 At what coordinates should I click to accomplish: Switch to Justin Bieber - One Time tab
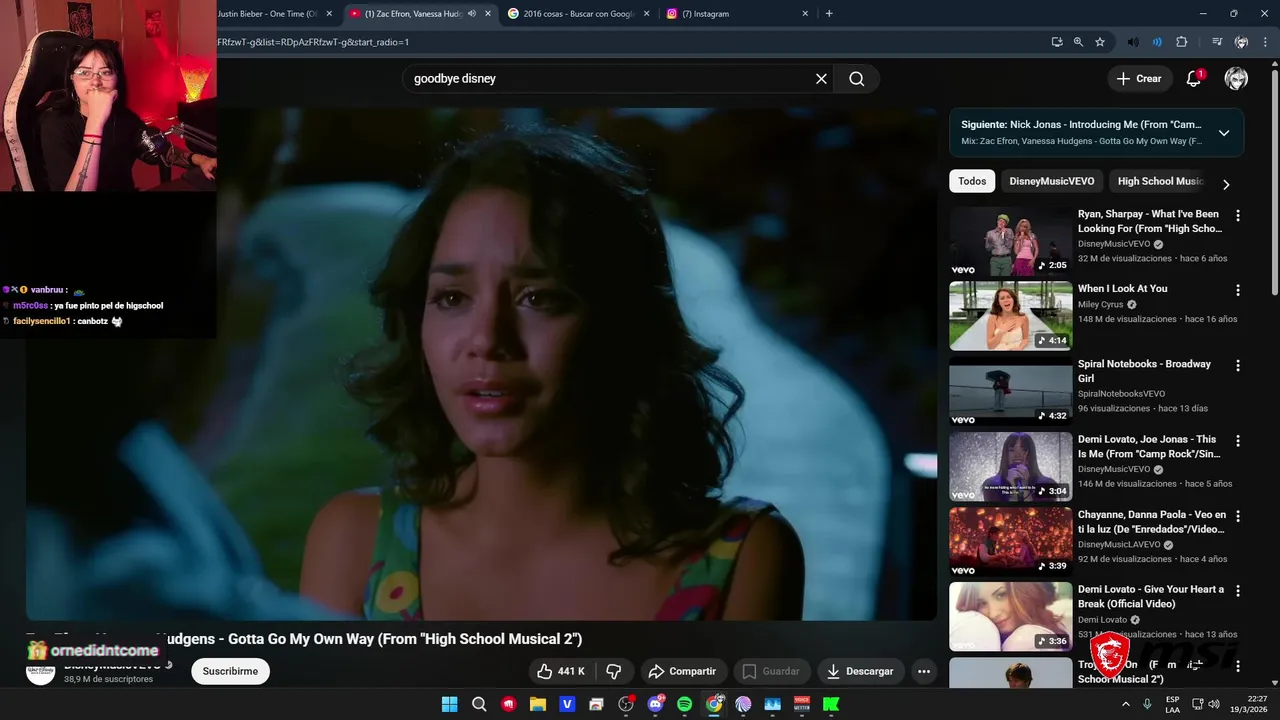point(267,14)
